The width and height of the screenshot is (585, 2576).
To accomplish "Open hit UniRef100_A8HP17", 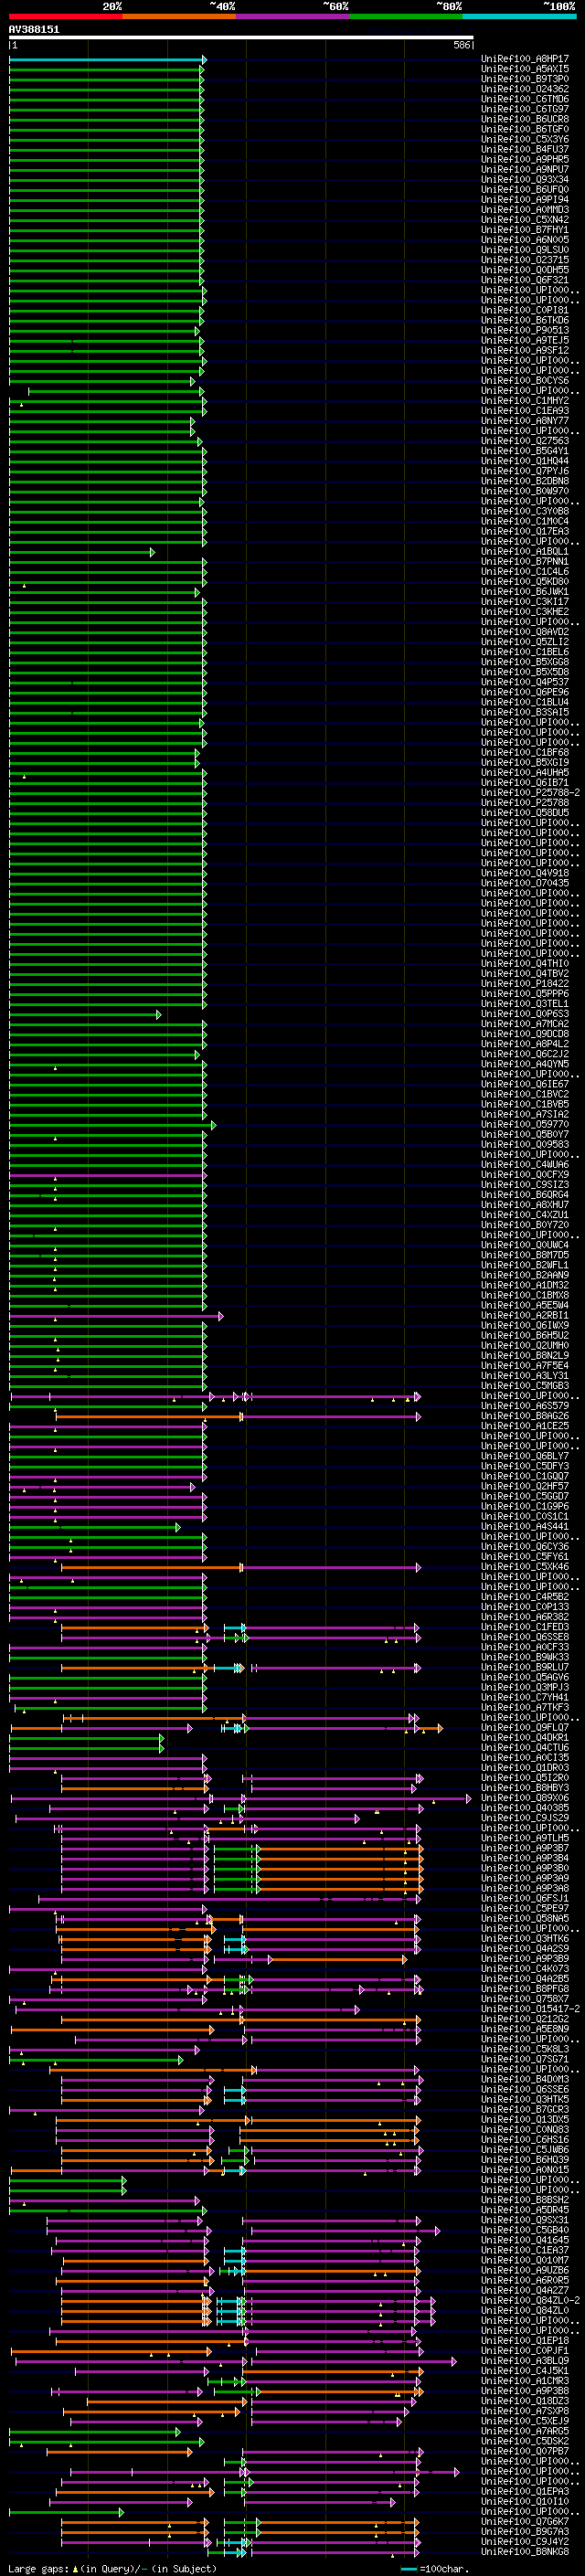I will click(x=524, y=59).
